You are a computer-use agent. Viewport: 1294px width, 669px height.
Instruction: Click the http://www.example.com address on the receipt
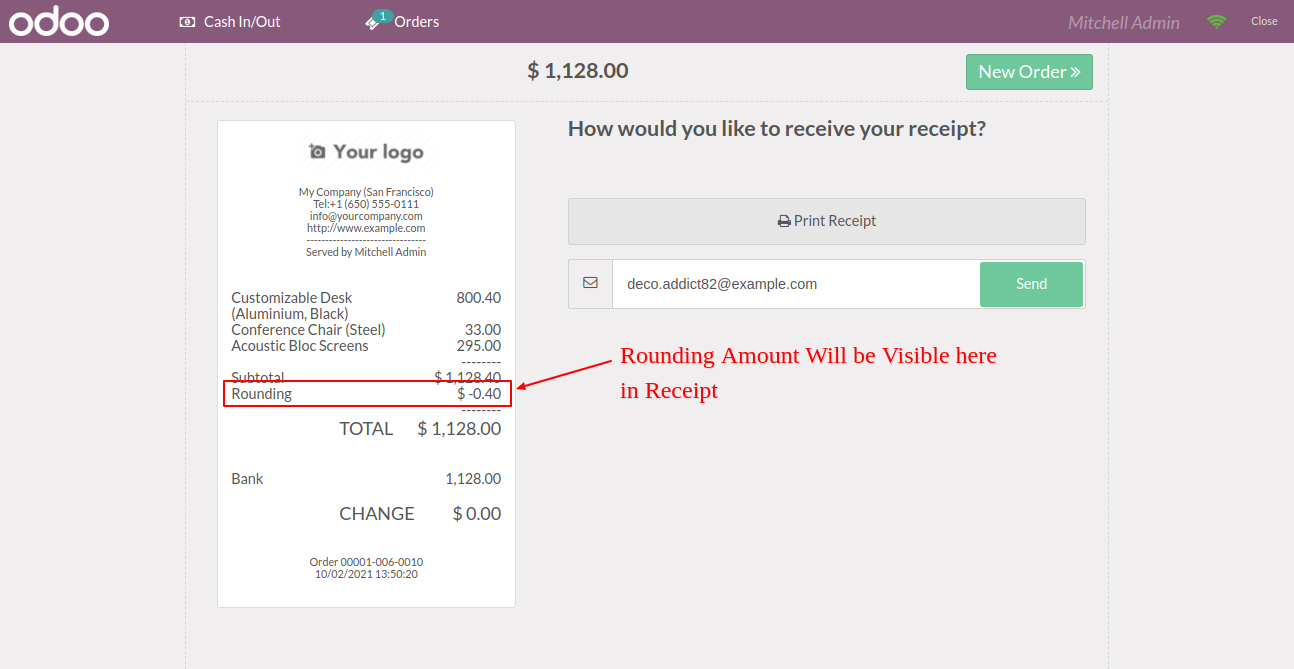366,228
